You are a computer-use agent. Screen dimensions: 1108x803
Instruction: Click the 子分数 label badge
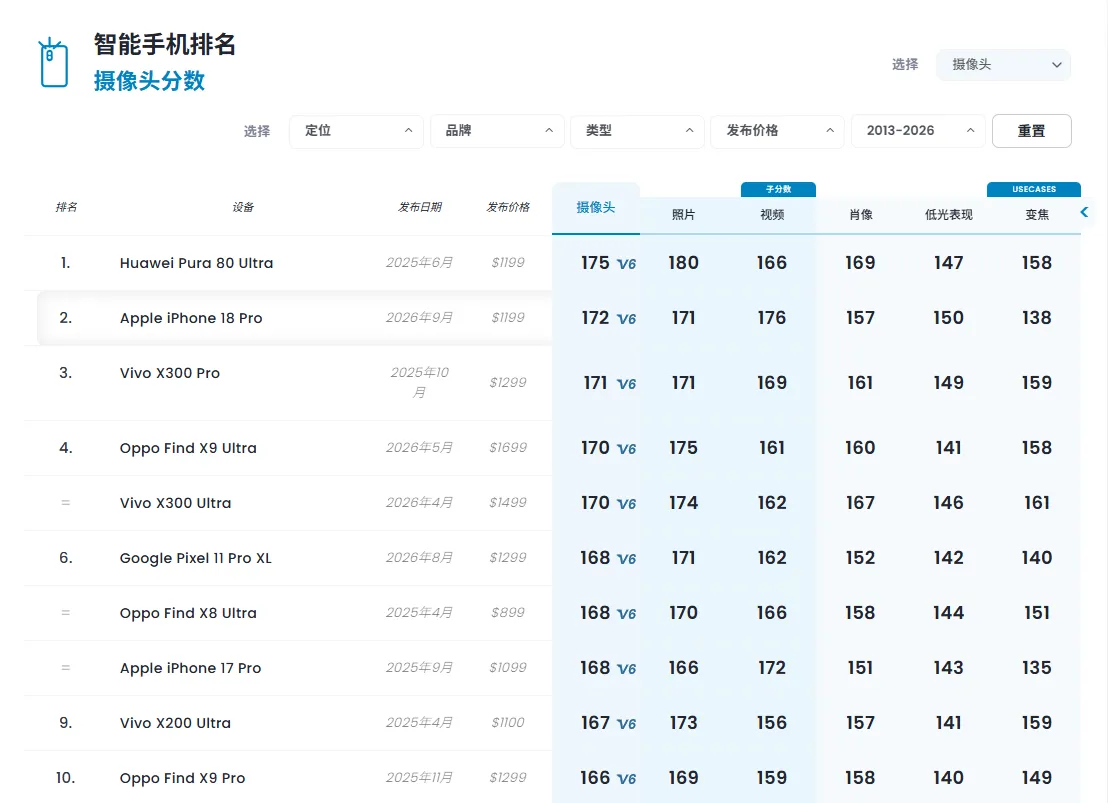coord(778,189)
